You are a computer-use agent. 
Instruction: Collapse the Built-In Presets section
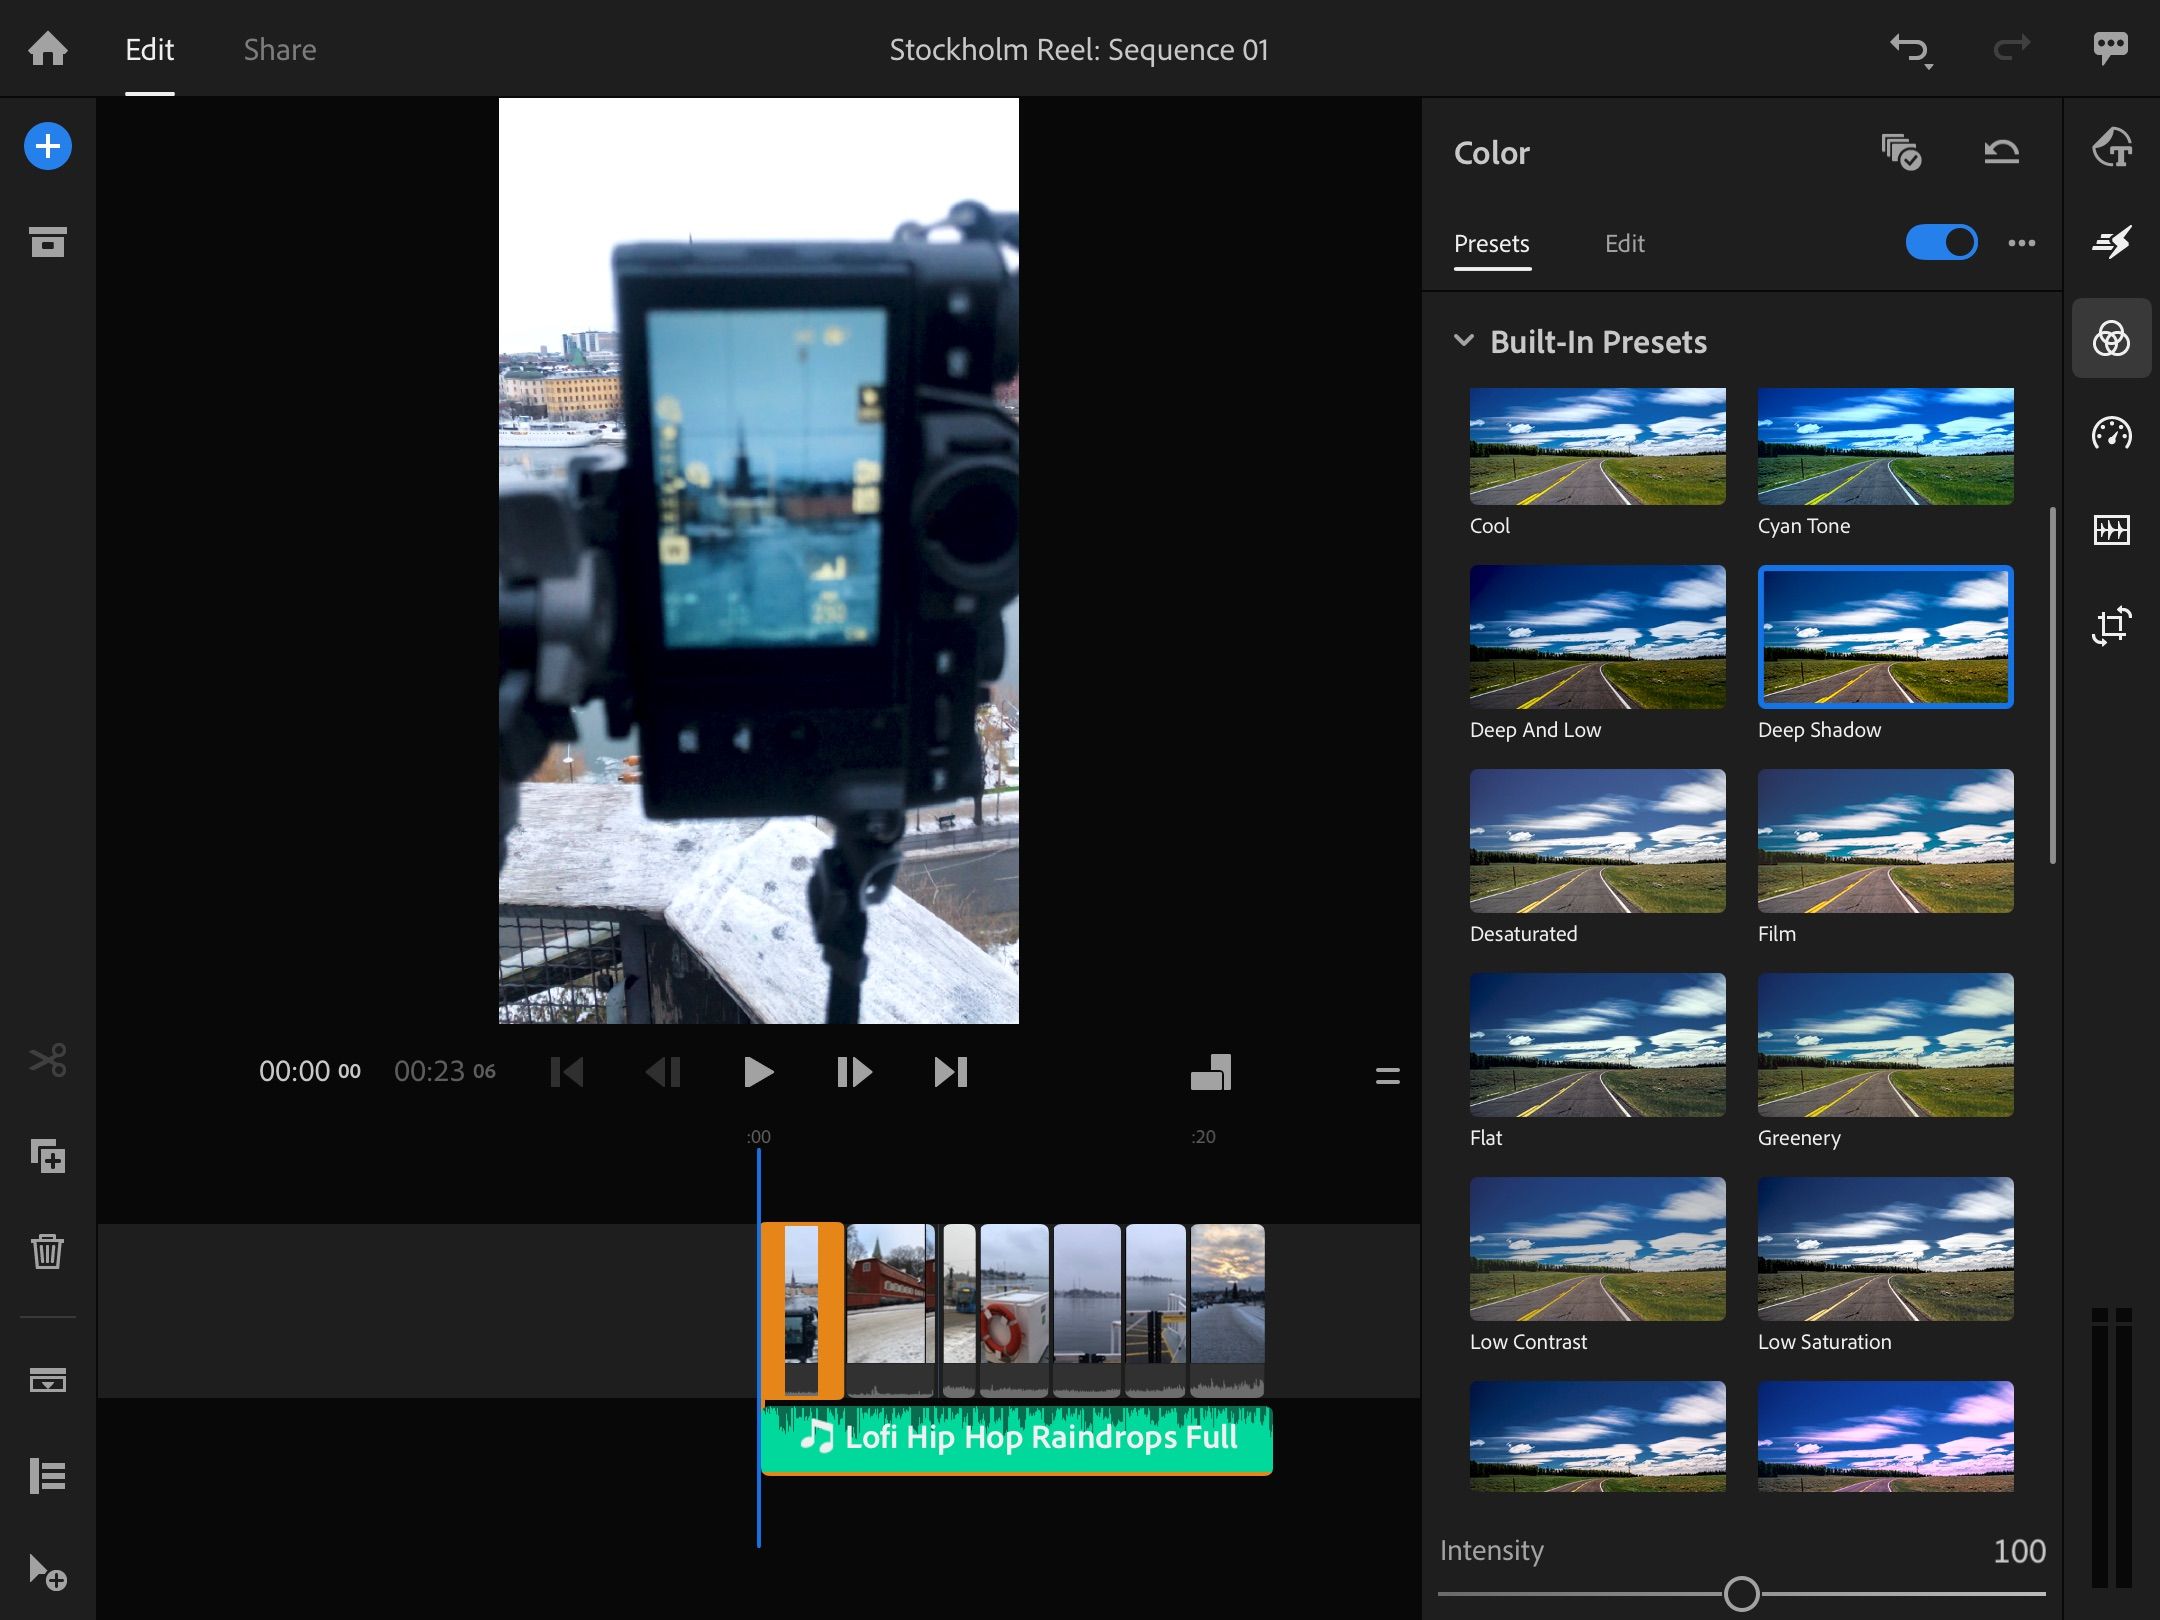(x=1464, y=341)
